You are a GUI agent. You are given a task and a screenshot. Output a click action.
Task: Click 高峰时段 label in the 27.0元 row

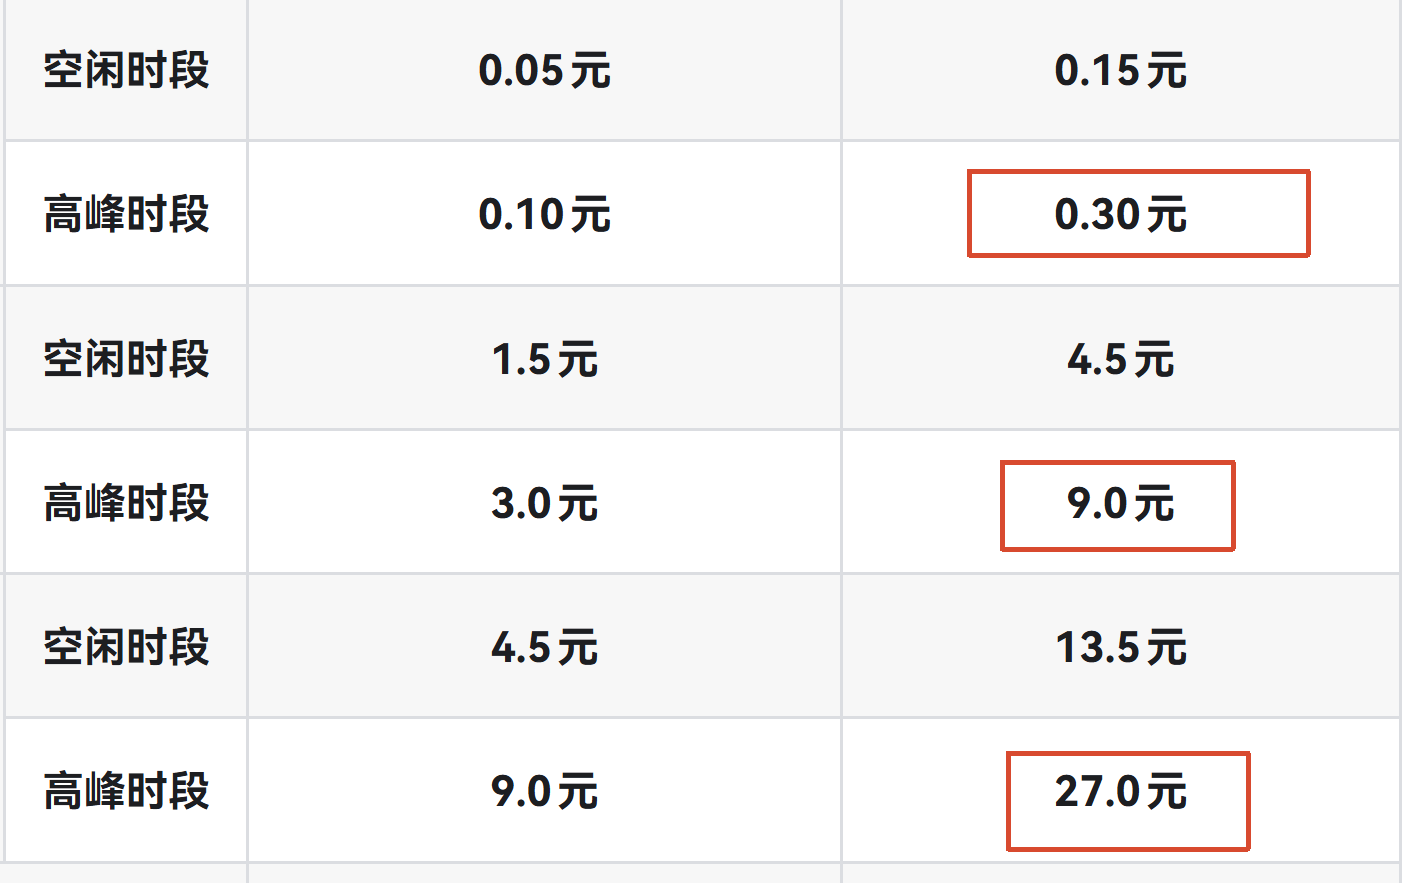point(126,791)
